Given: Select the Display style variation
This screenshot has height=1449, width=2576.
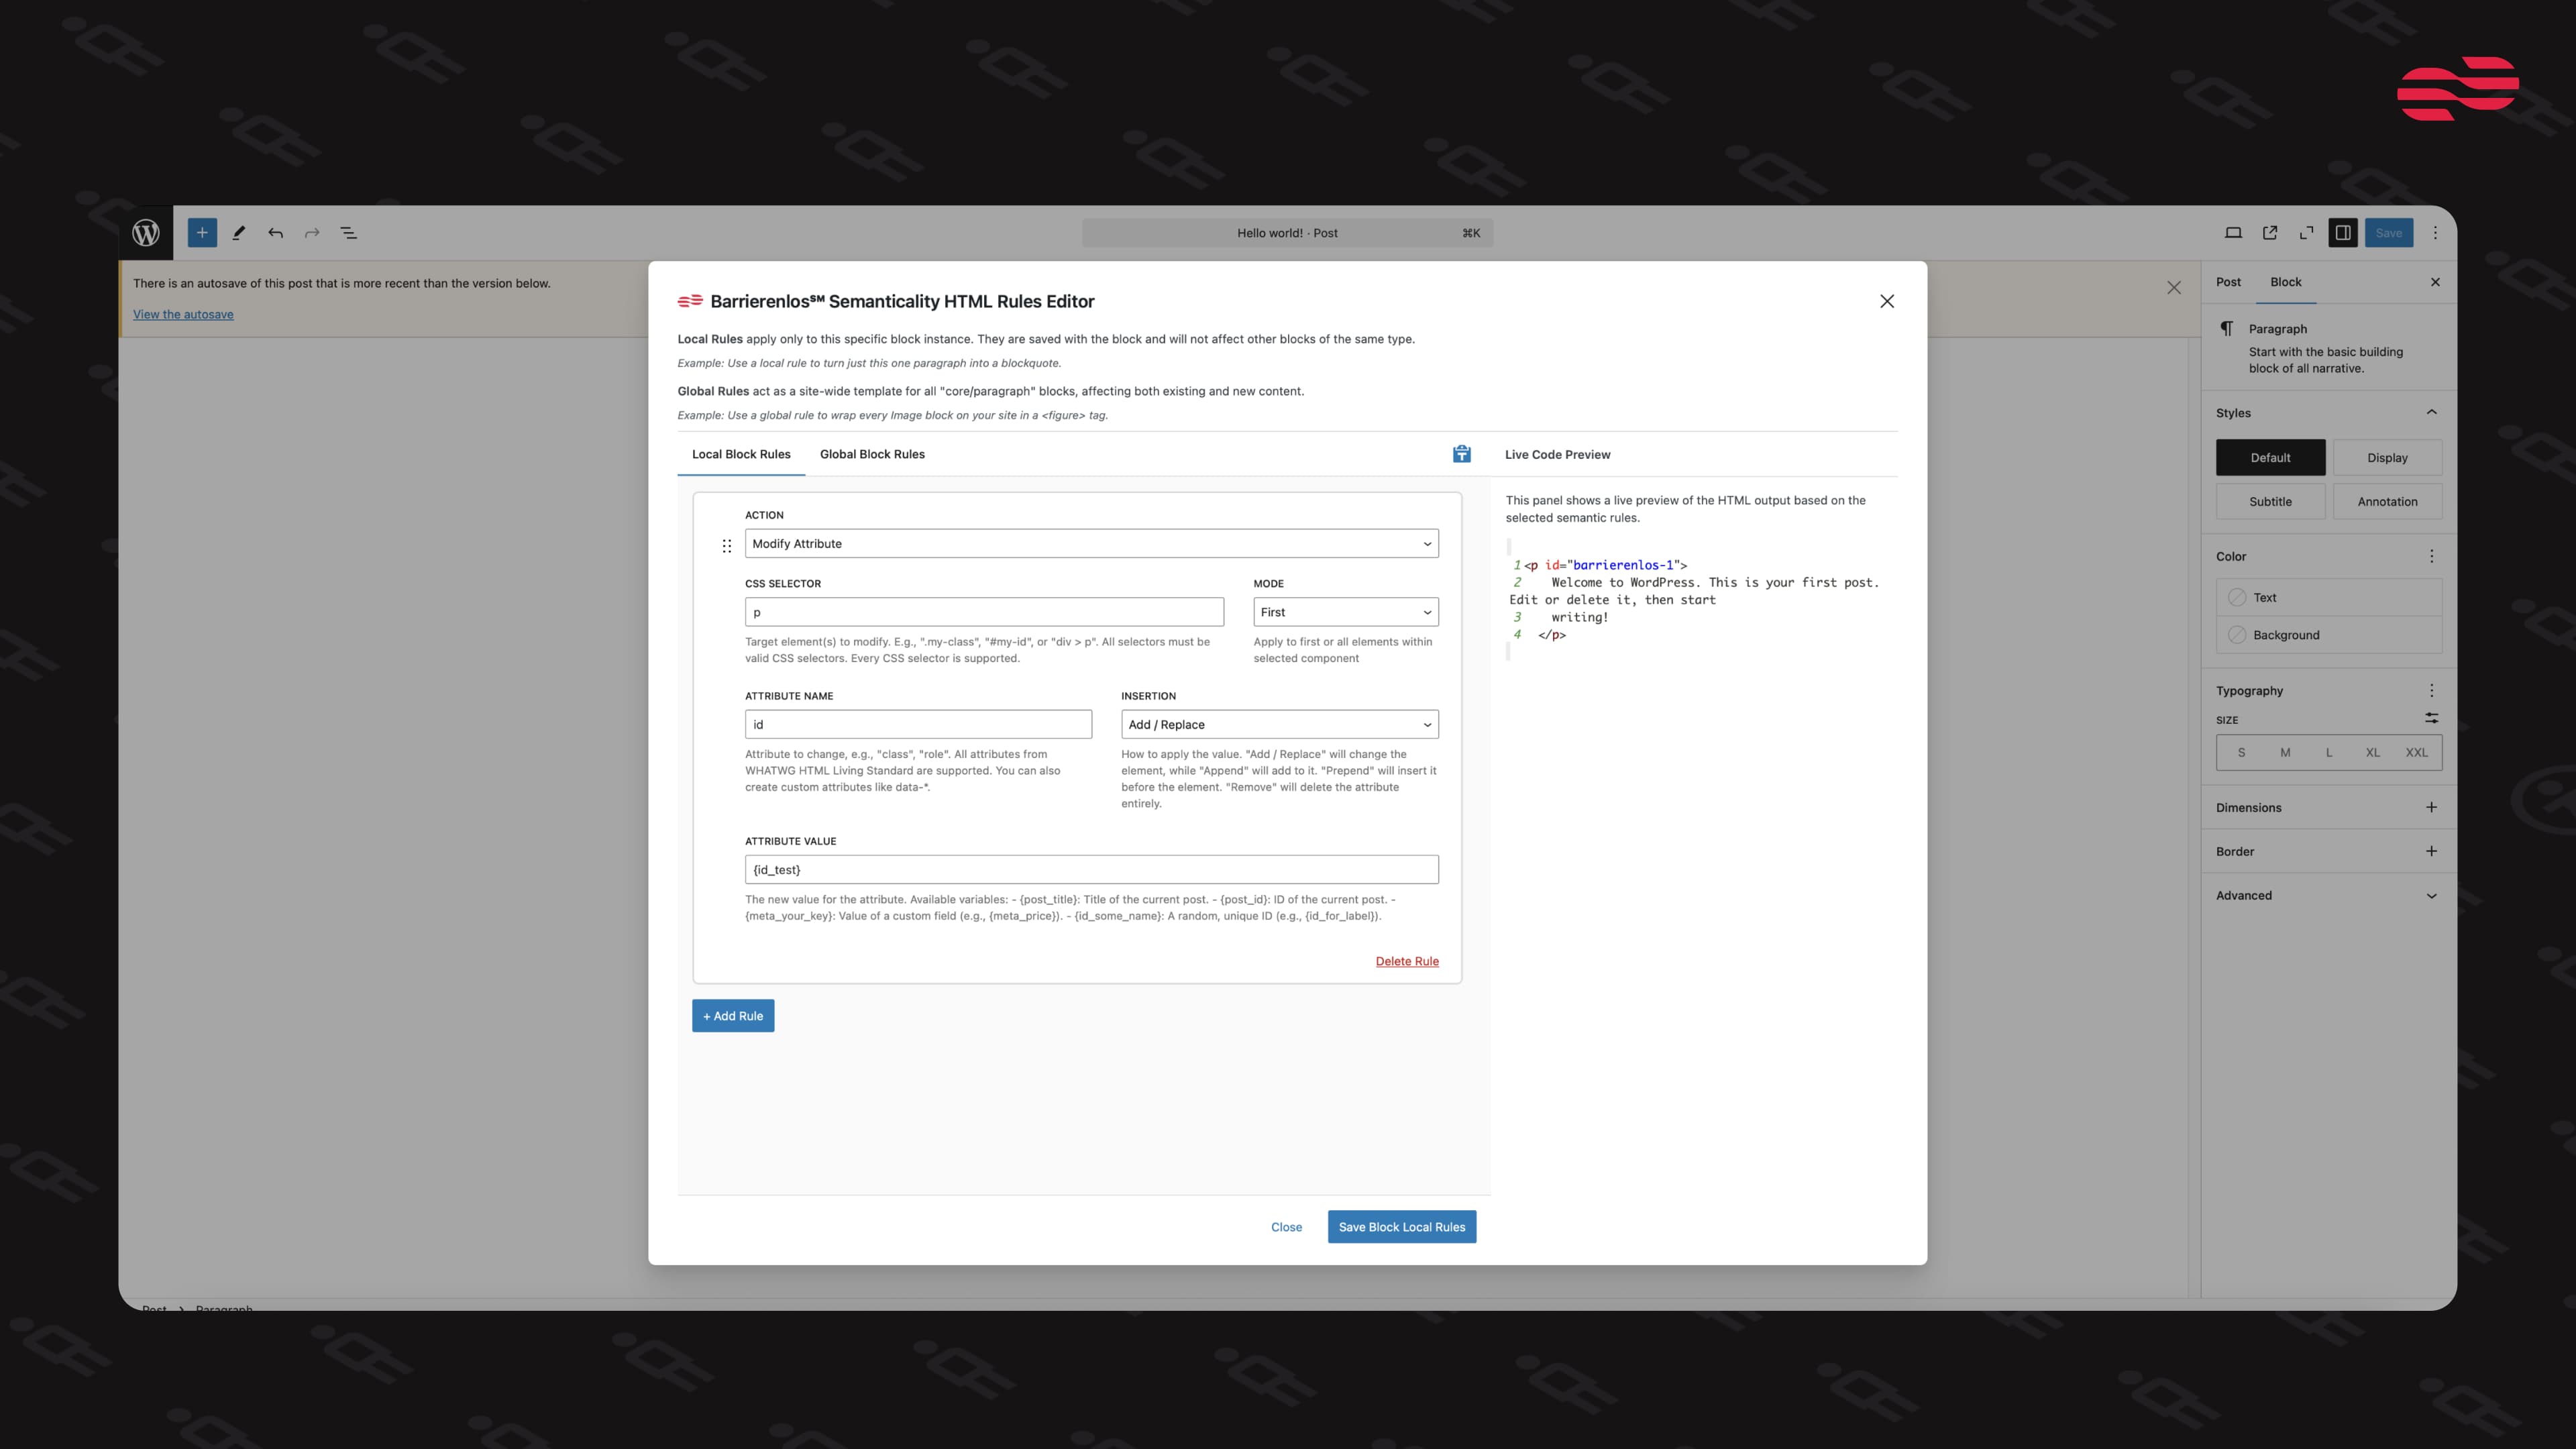Looking at the screenshot, I should (x=2387, y=457).
